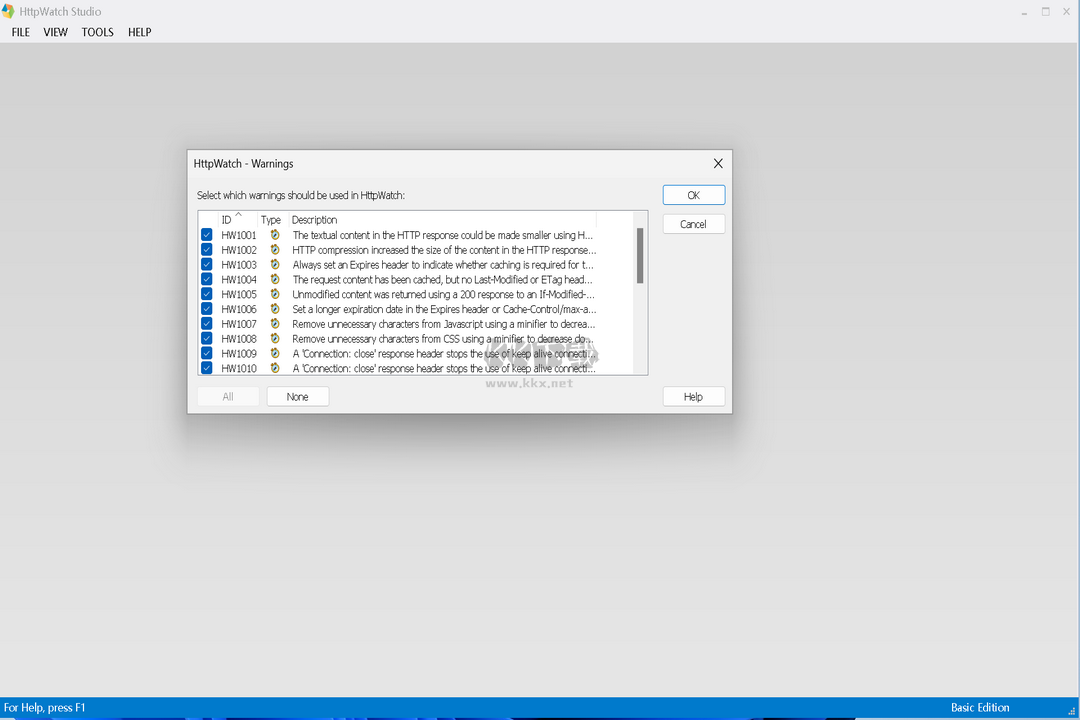
Task: Click the Type icon beside HW1002
Action: click(274, 250)
